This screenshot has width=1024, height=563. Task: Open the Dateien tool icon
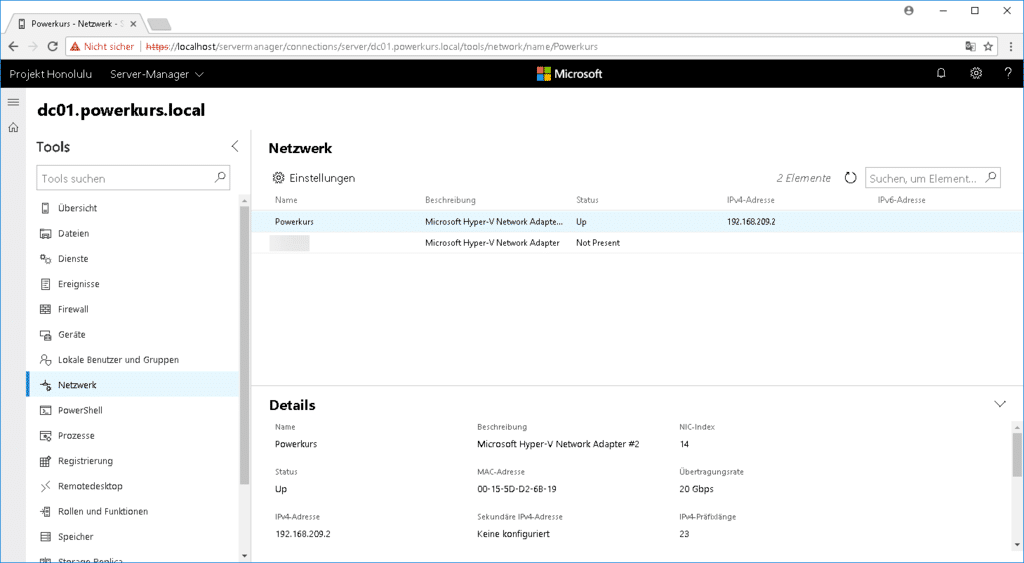(x=45, y=234)
